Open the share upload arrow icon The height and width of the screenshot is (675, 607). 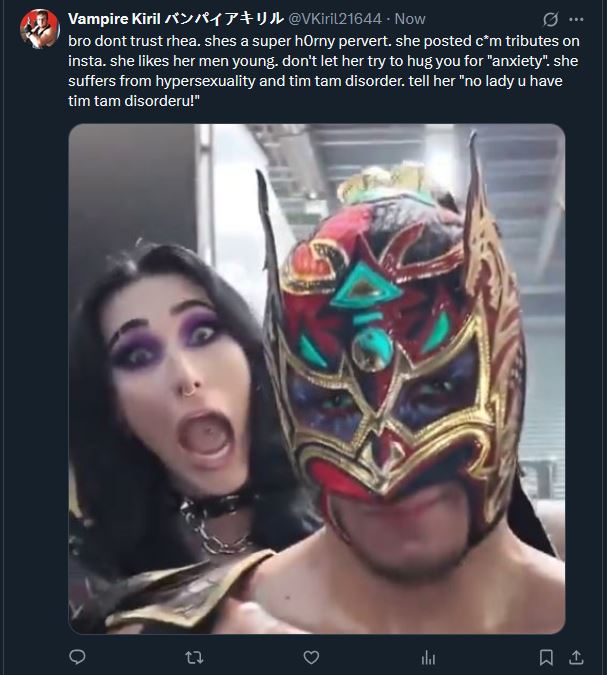pyautogui.click(x=576, y=657)
